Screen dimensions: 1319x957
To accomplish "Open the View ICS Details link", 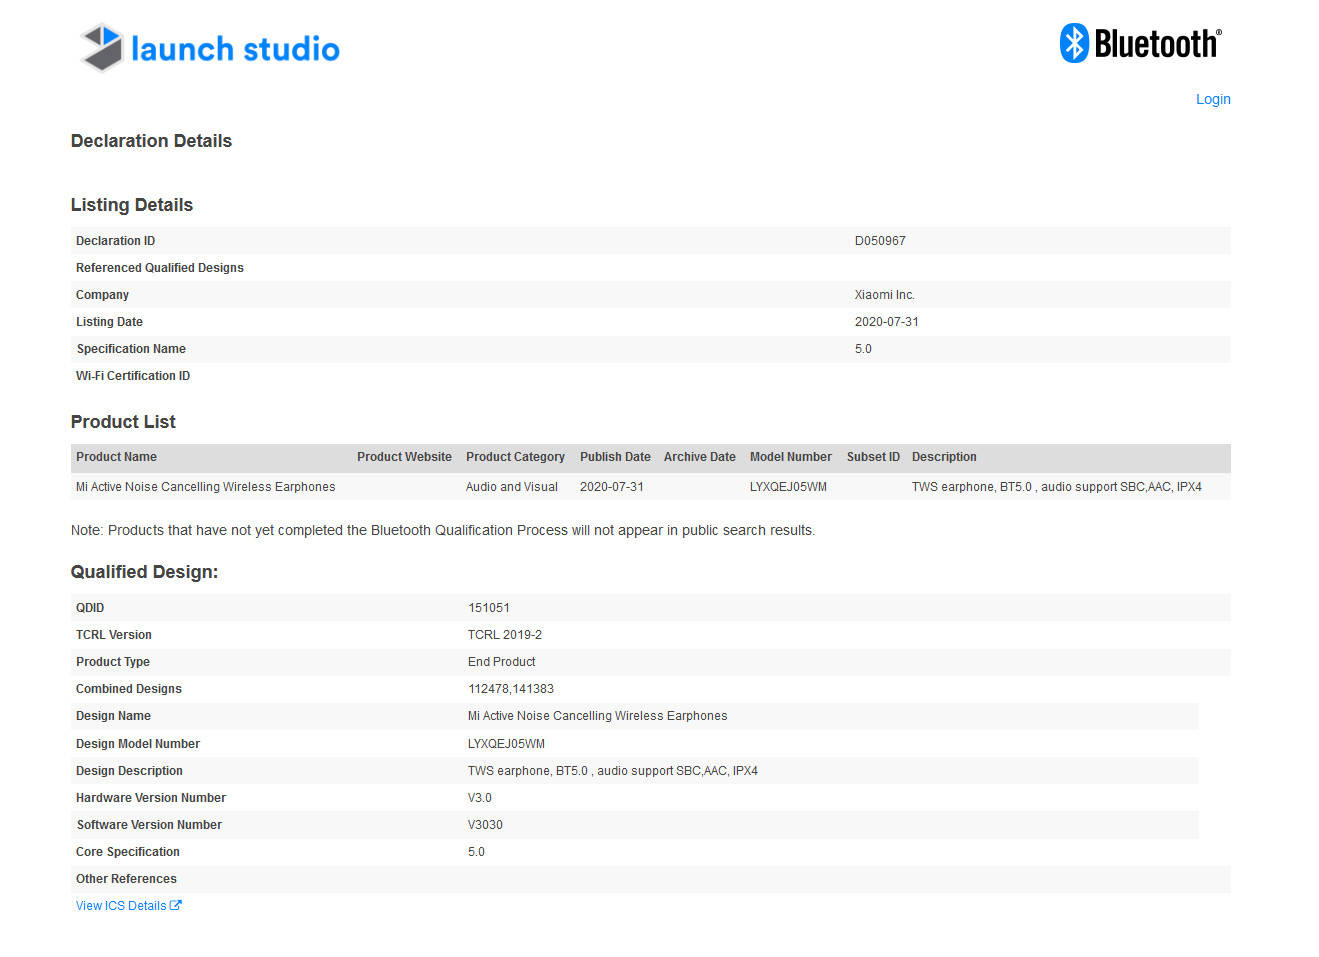I will point(121,906).
